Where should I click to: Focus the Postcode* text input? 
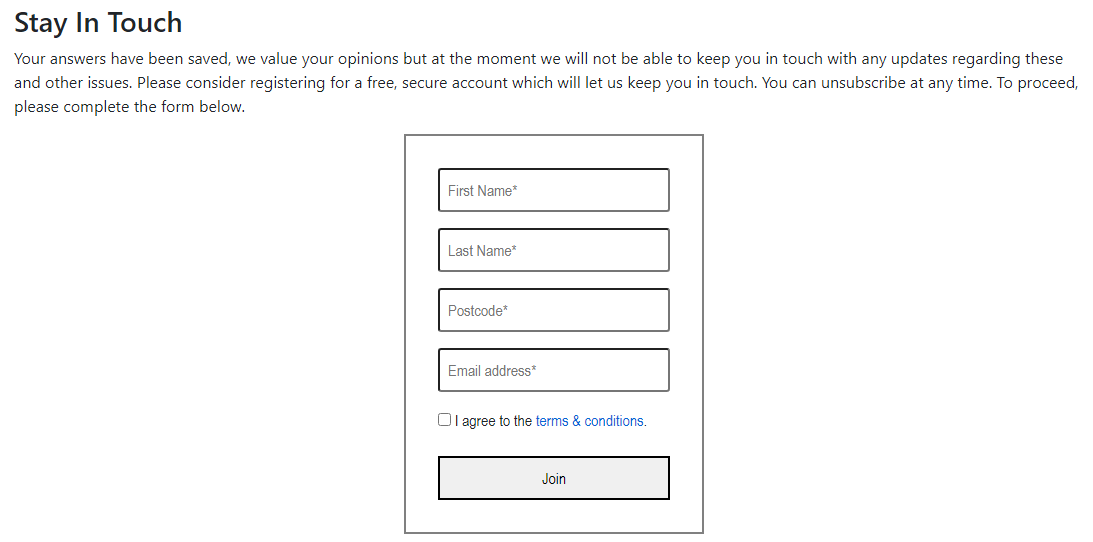coord(553,310)
